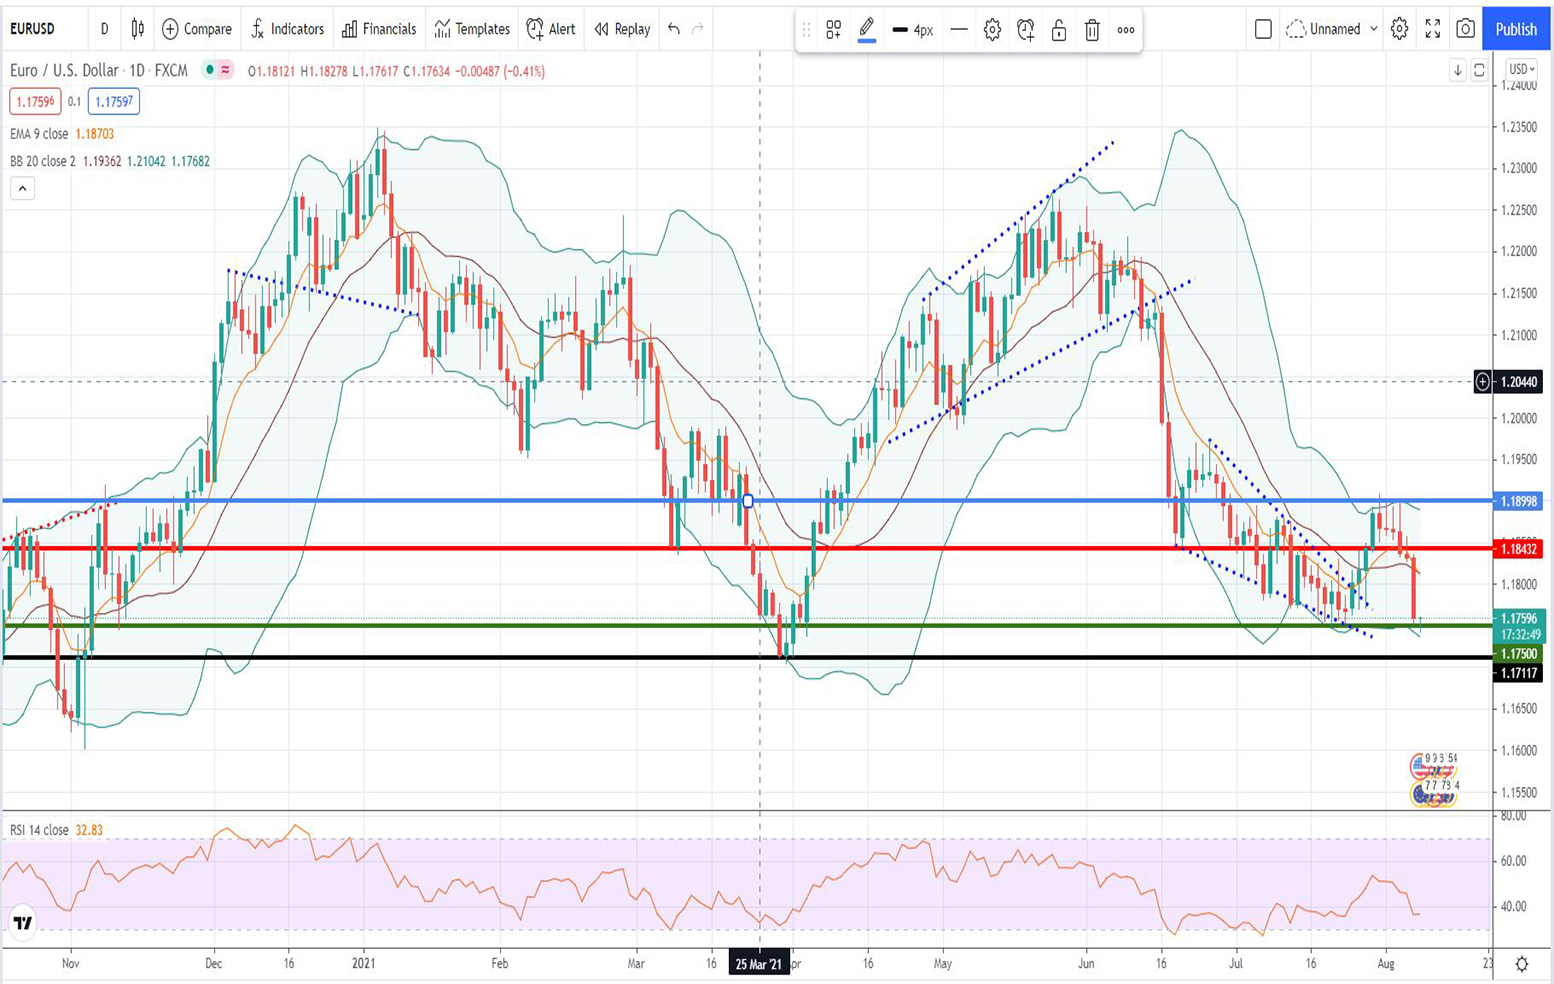Expand the Unnamed layout dropdown

point(1373,29)
